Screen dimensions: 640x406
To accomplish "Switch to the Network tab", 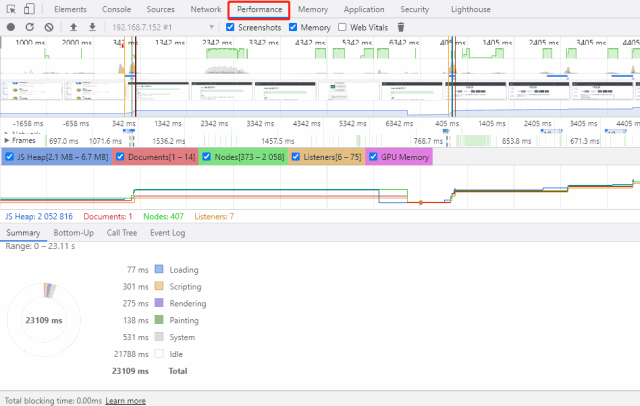I will coord(206,9).
